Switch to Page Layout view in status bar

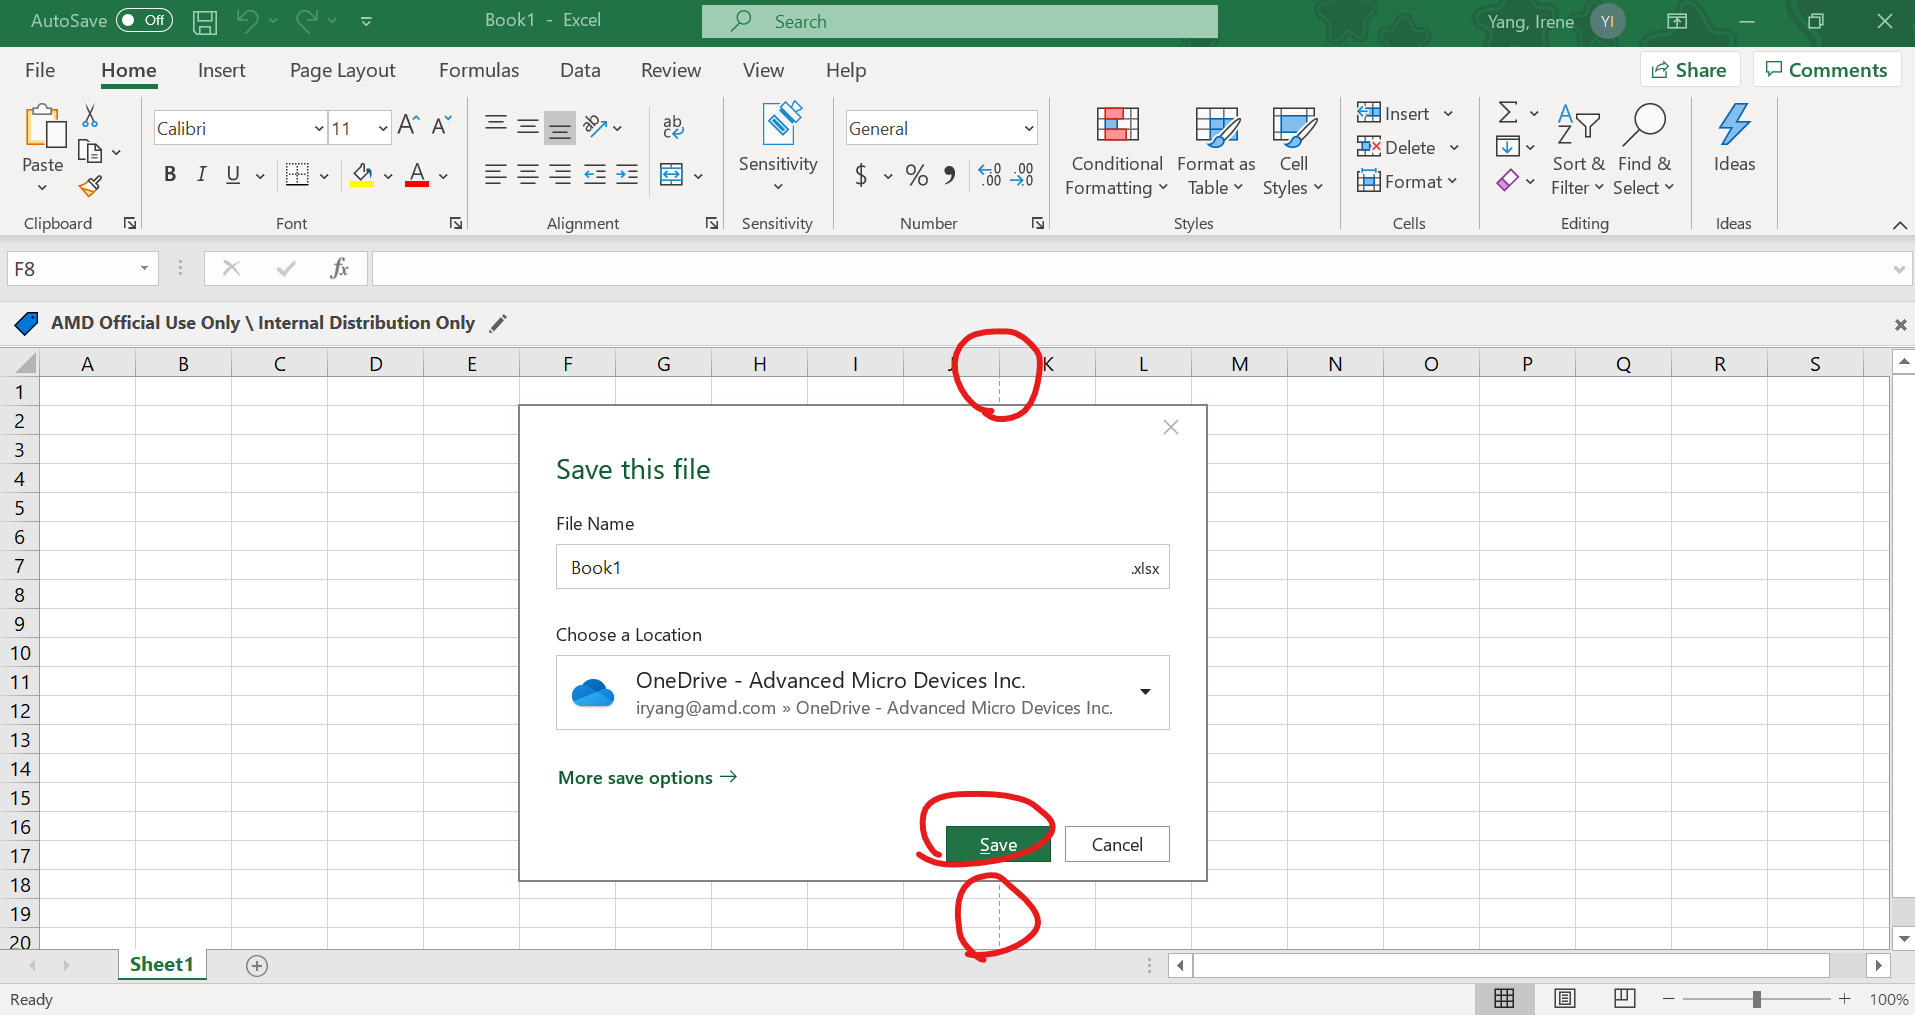pyautogui.click(x=1565, y=997)
